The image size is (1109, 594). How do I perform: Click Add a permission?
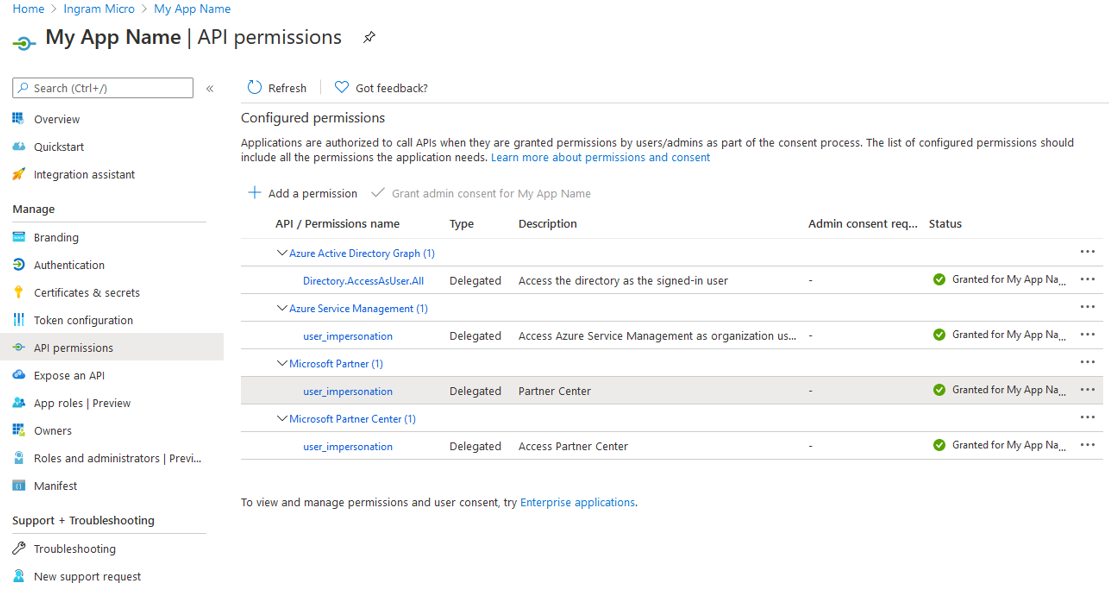pos(302,191)
